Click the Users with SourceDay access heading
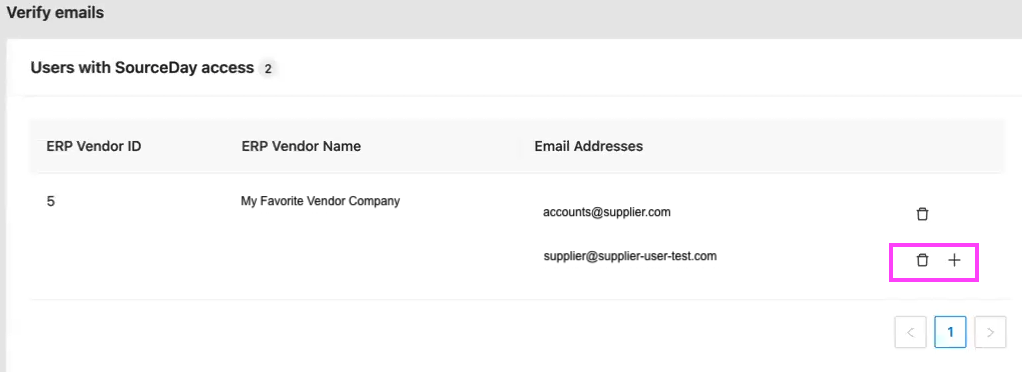The image size is (1022, 372). pos(142,67)
